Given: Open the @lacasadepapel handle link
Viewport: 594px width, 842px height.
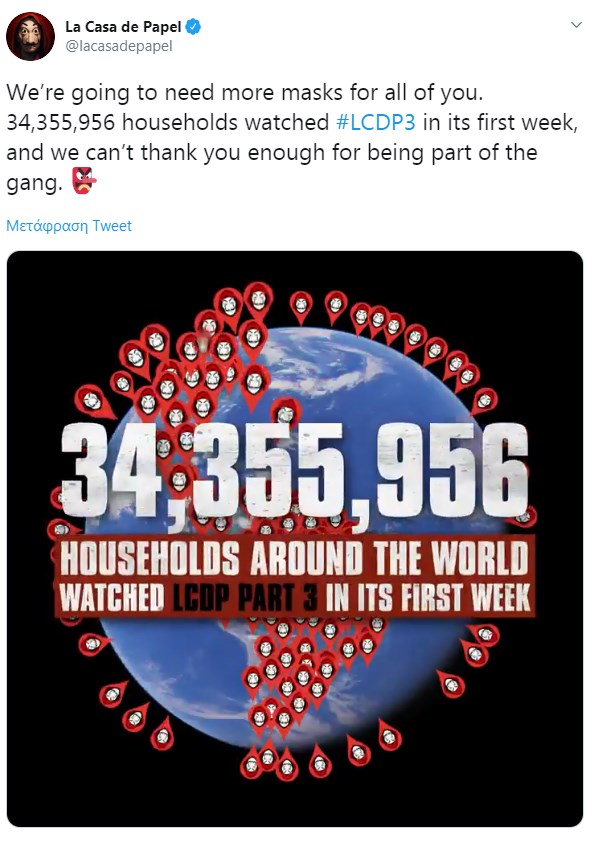Looking at the screenshot, I should 119,47.
